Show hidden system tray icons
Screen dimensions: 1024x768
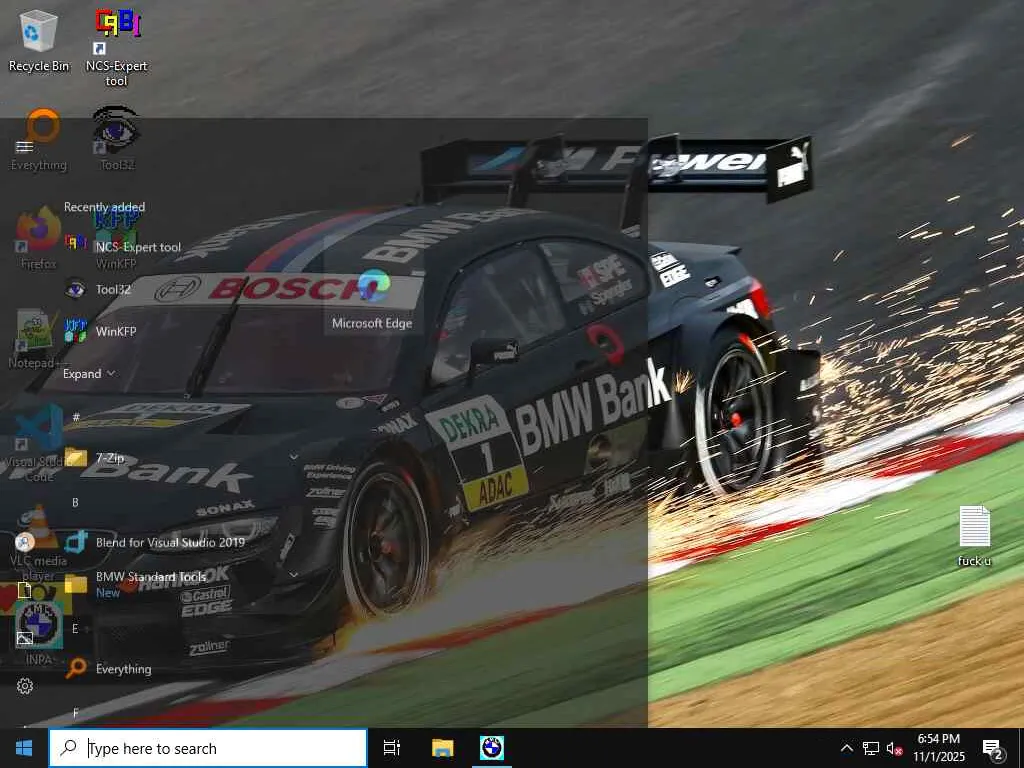coord(846,748)
